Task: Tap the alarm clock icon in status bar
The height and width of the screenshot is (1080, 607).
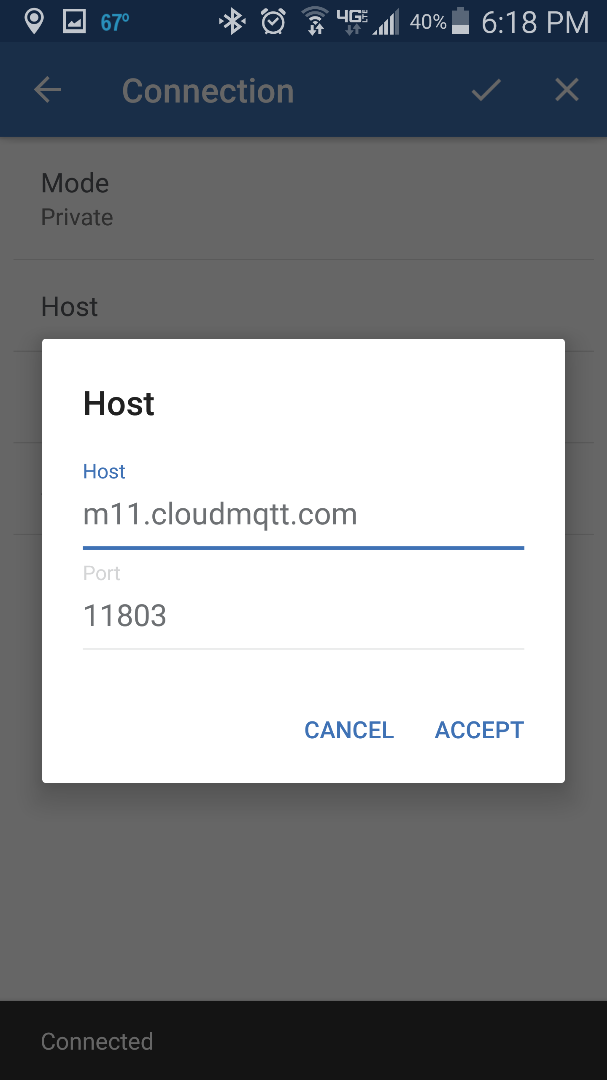Action: click(273, 20)
